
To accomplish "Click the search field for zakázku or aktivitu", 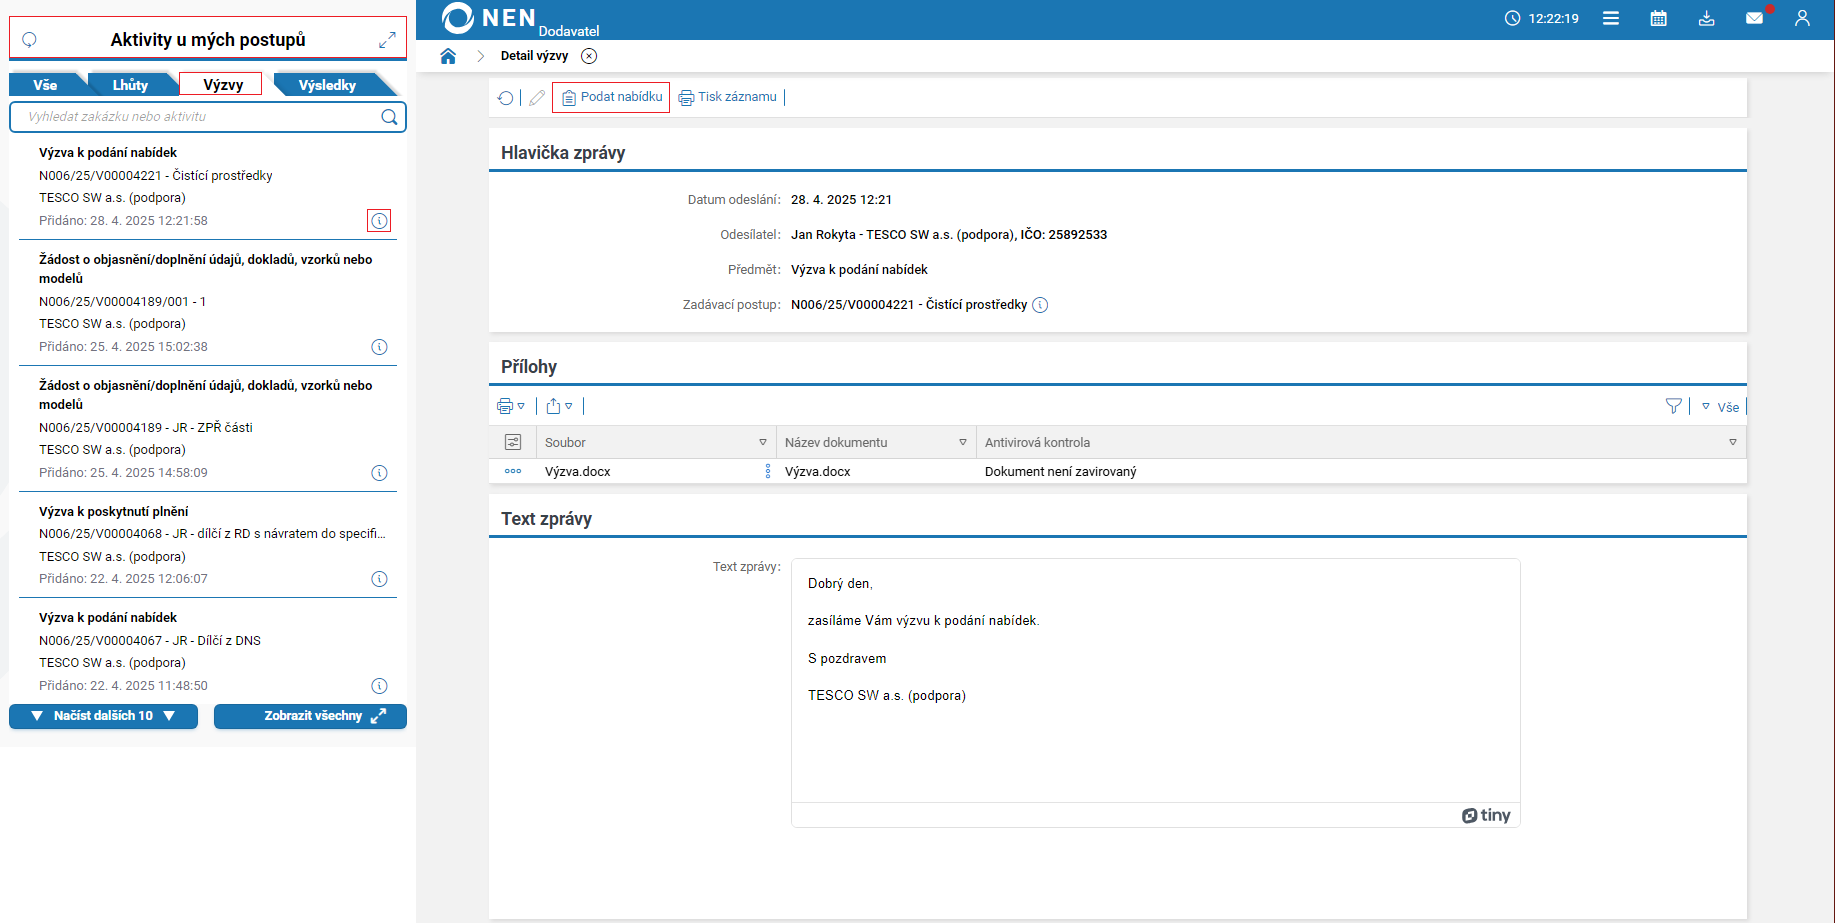I will tap(200, 117).
